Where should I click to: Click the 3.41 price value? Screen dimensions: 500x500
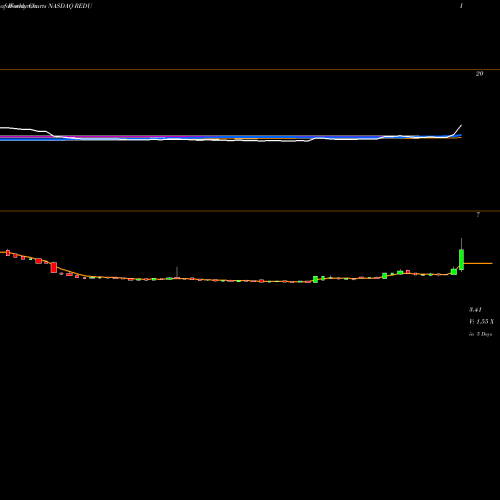point(475,310)
